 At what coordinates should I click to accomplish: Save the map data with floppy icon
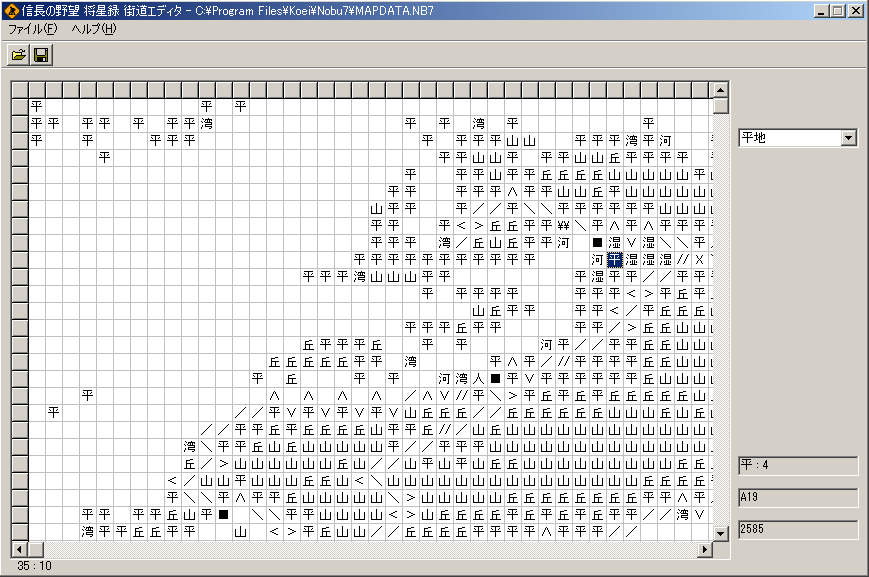pos(41,55)
